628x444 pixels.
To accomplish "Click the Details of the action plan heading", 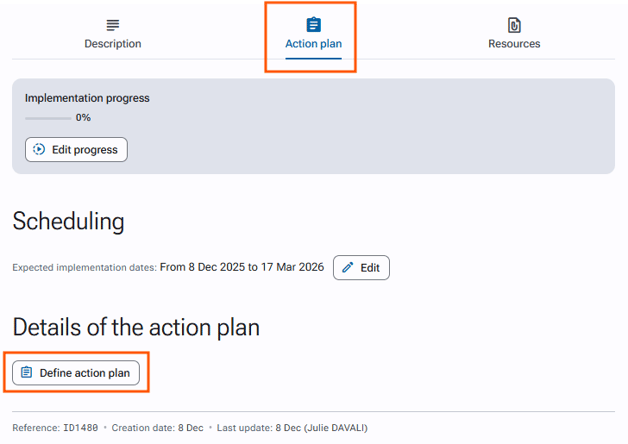I will click(x=136, y=327).
